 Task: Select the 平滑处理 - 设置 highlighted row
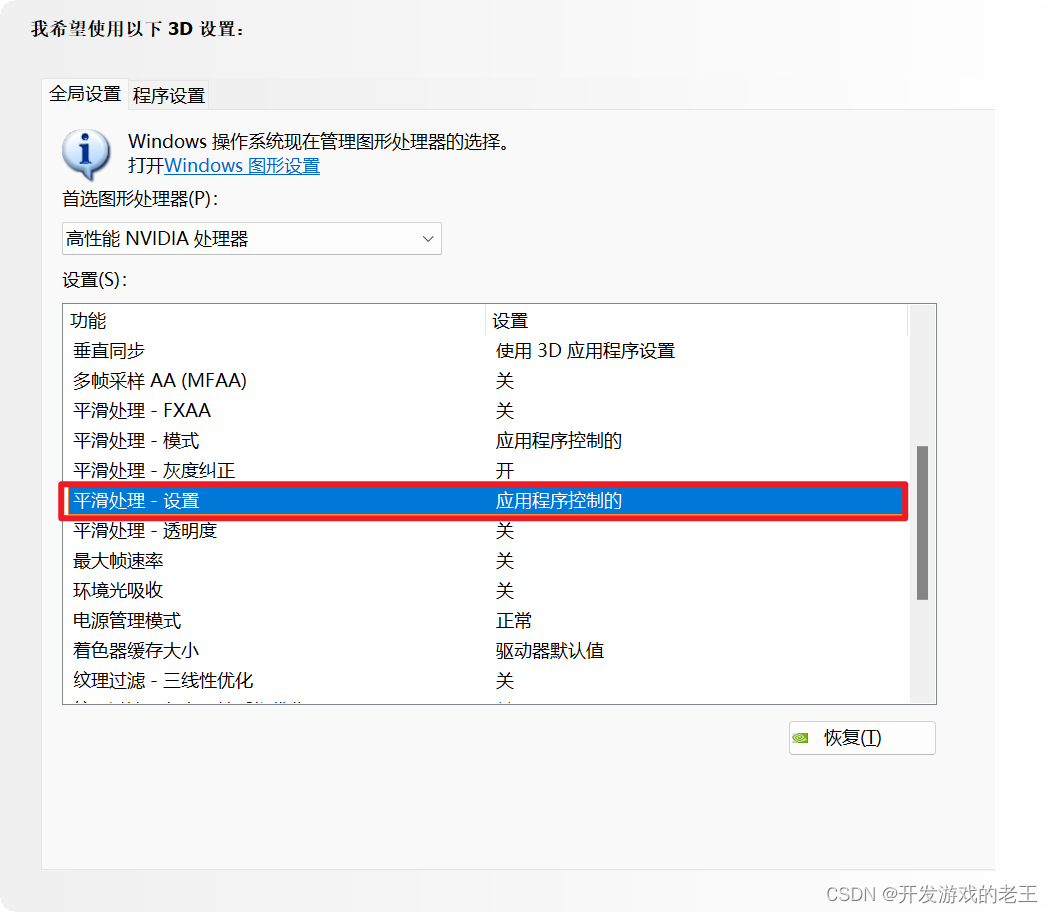click(x=484, y=501)
